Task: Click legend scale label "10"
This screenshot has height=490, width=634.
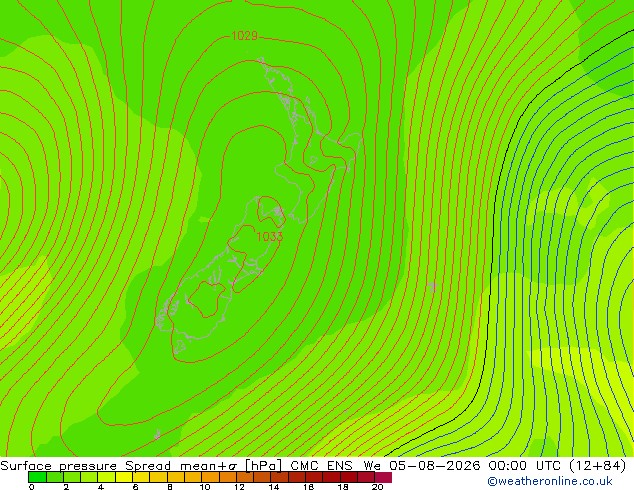Action: 205,487
